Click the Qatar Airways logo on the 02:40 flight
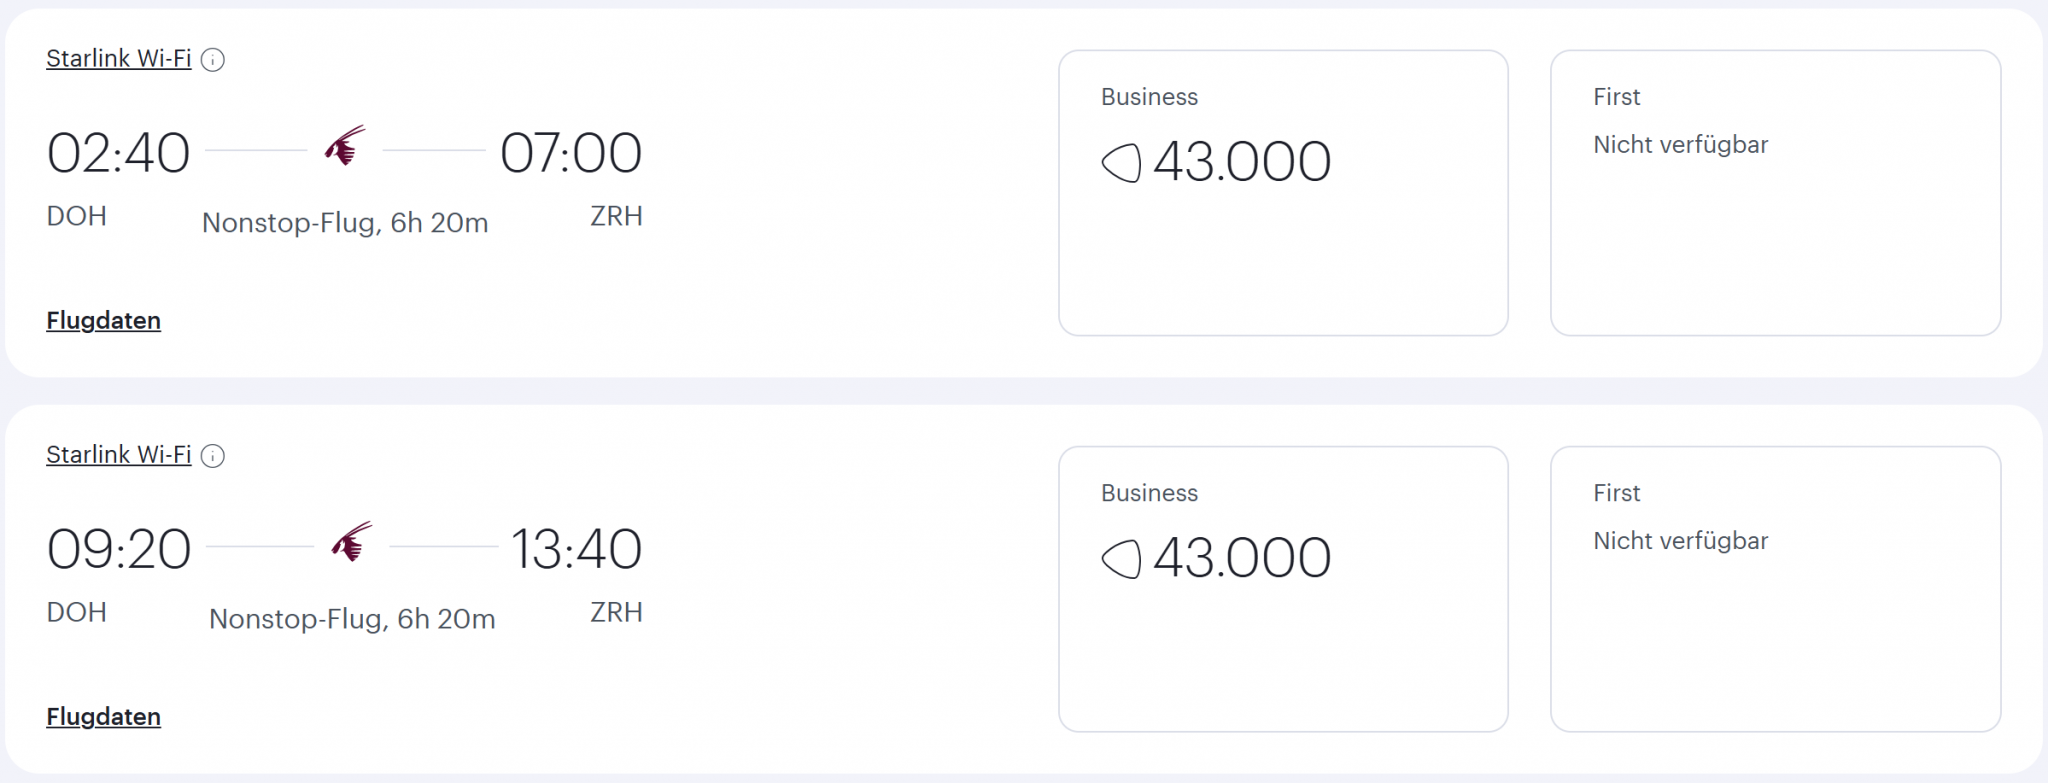 coord(345,146)
